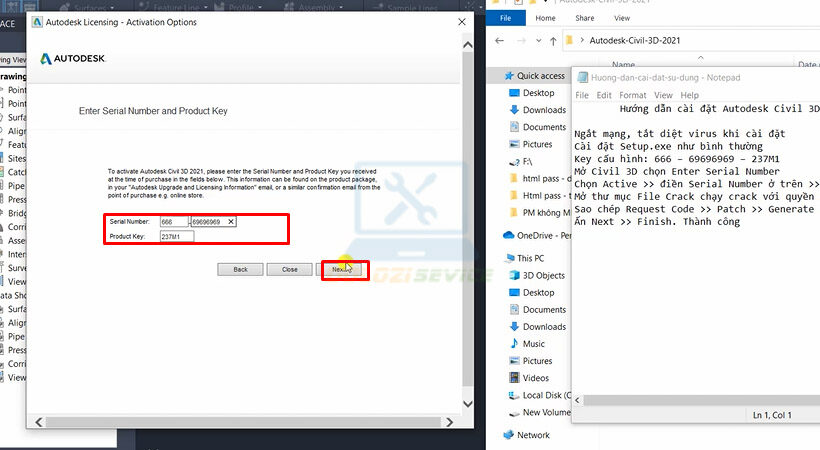Open the Format menu in Notepad

(x=632, y=95)
